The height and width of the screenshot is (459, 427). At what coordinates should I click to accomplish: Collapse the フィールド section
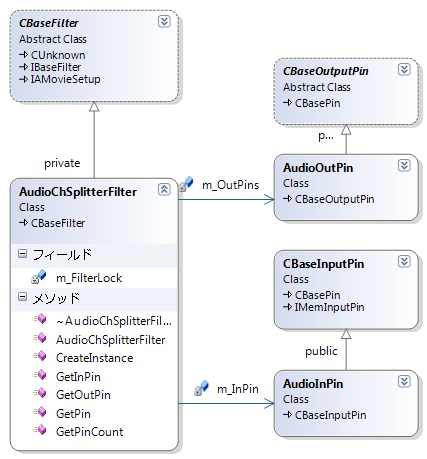(x=22, y=254)
